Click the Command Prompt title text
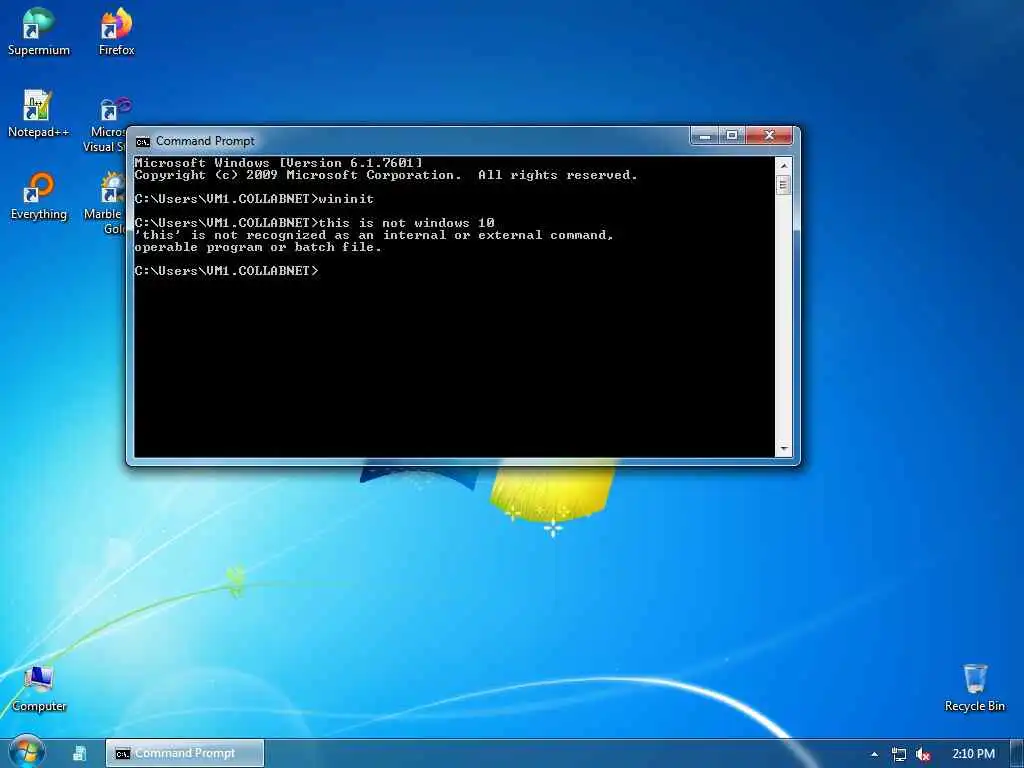1024x768 pixels. click(x=205, y=141)
